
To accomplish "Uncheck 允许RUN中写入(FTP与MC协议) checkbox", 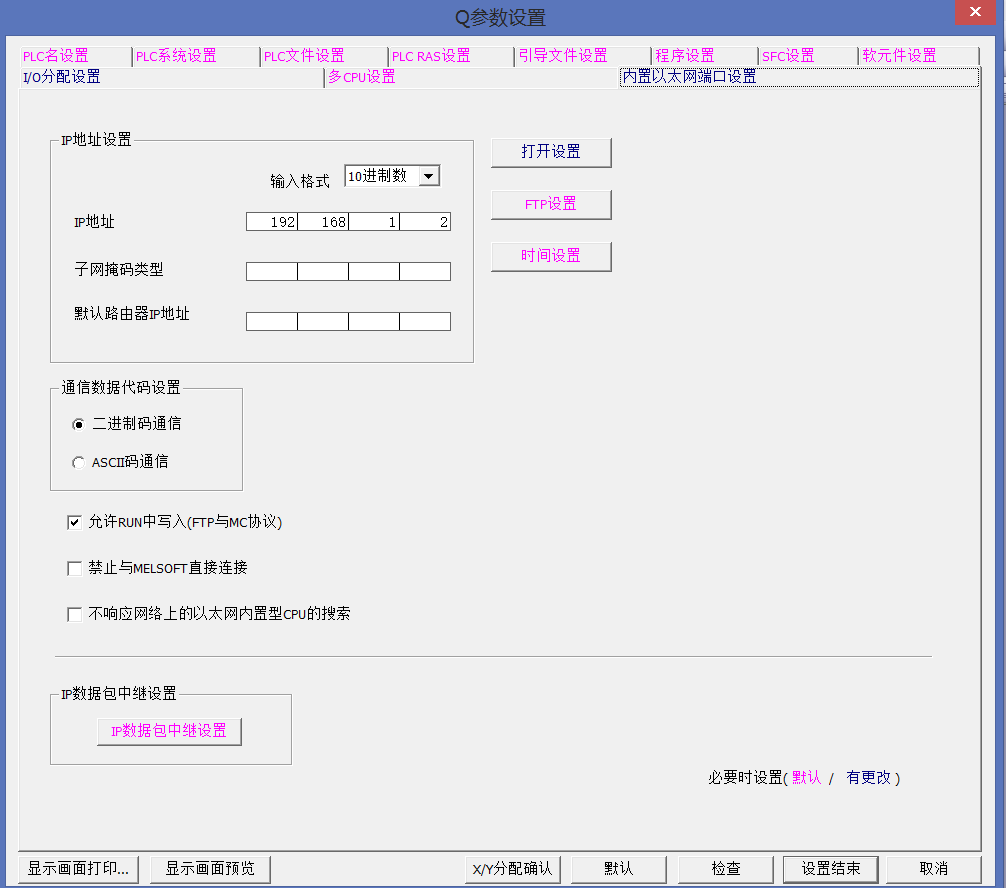I will [74, 522].
